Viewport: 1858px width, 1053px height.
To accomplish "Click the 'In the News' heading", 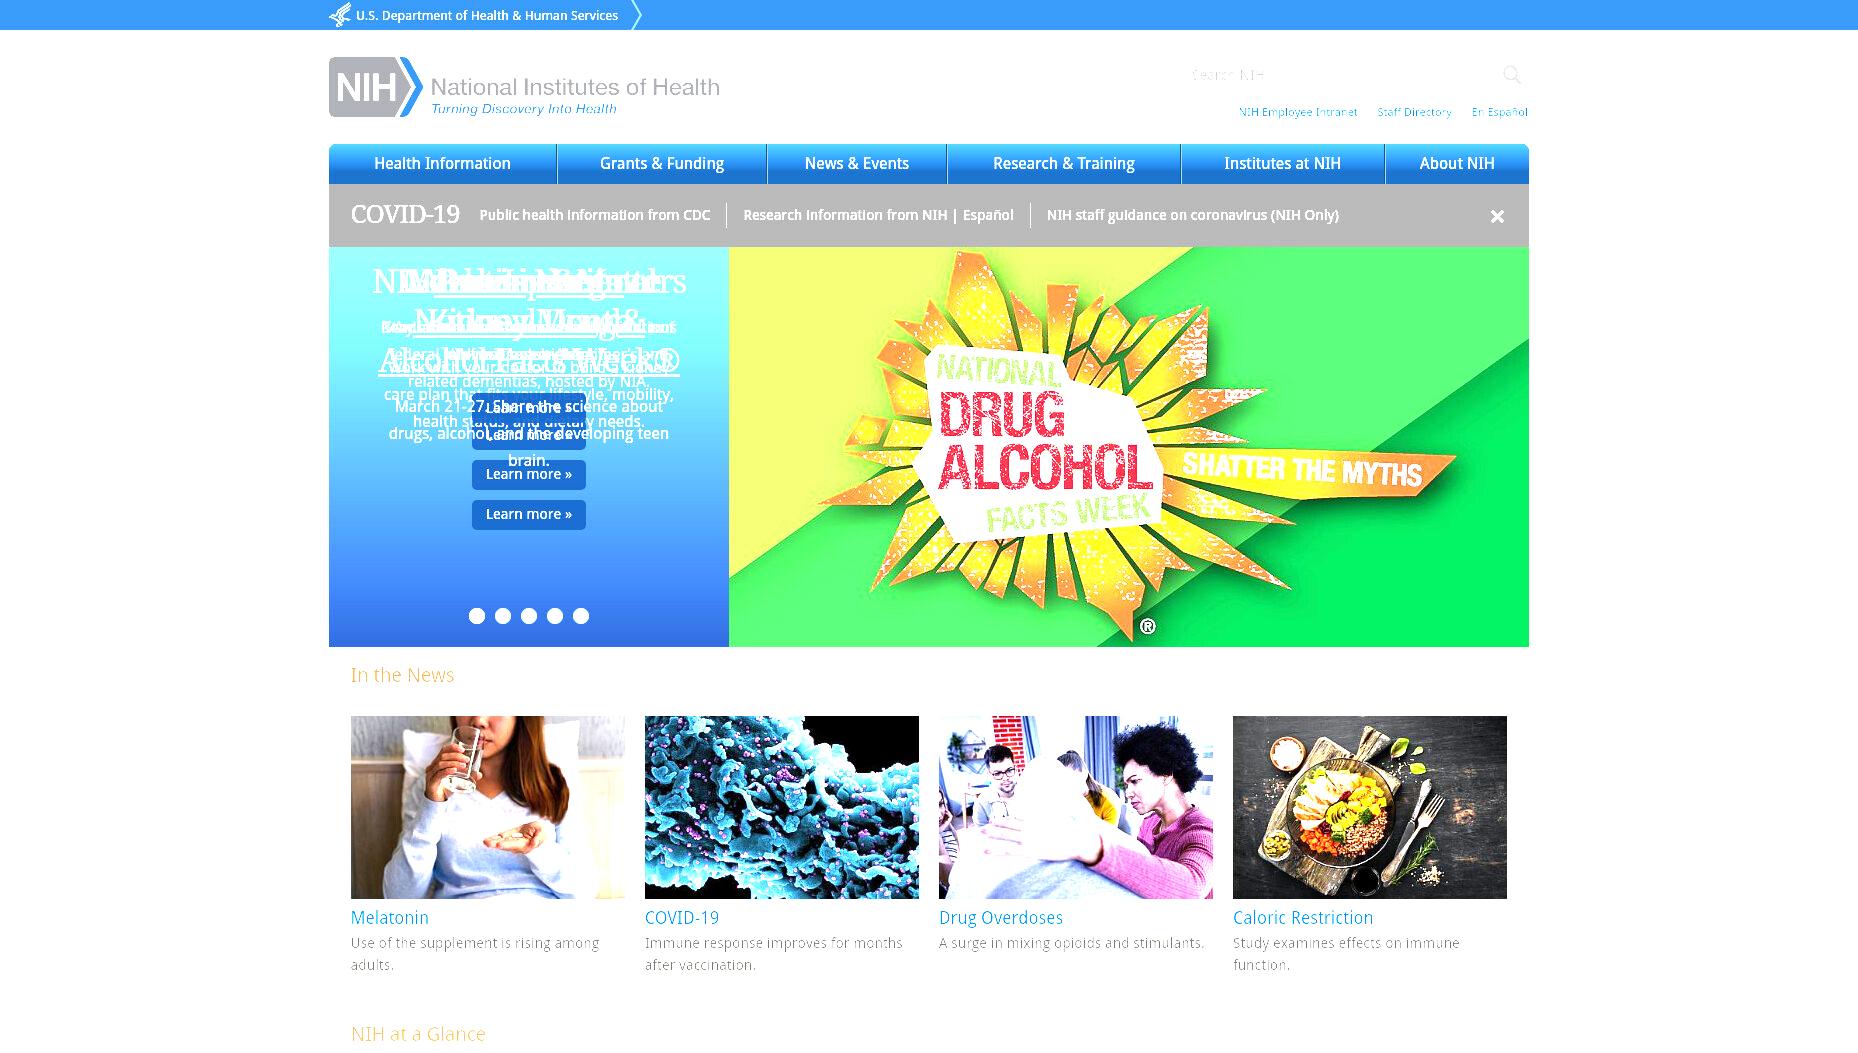I will [402, 675].
